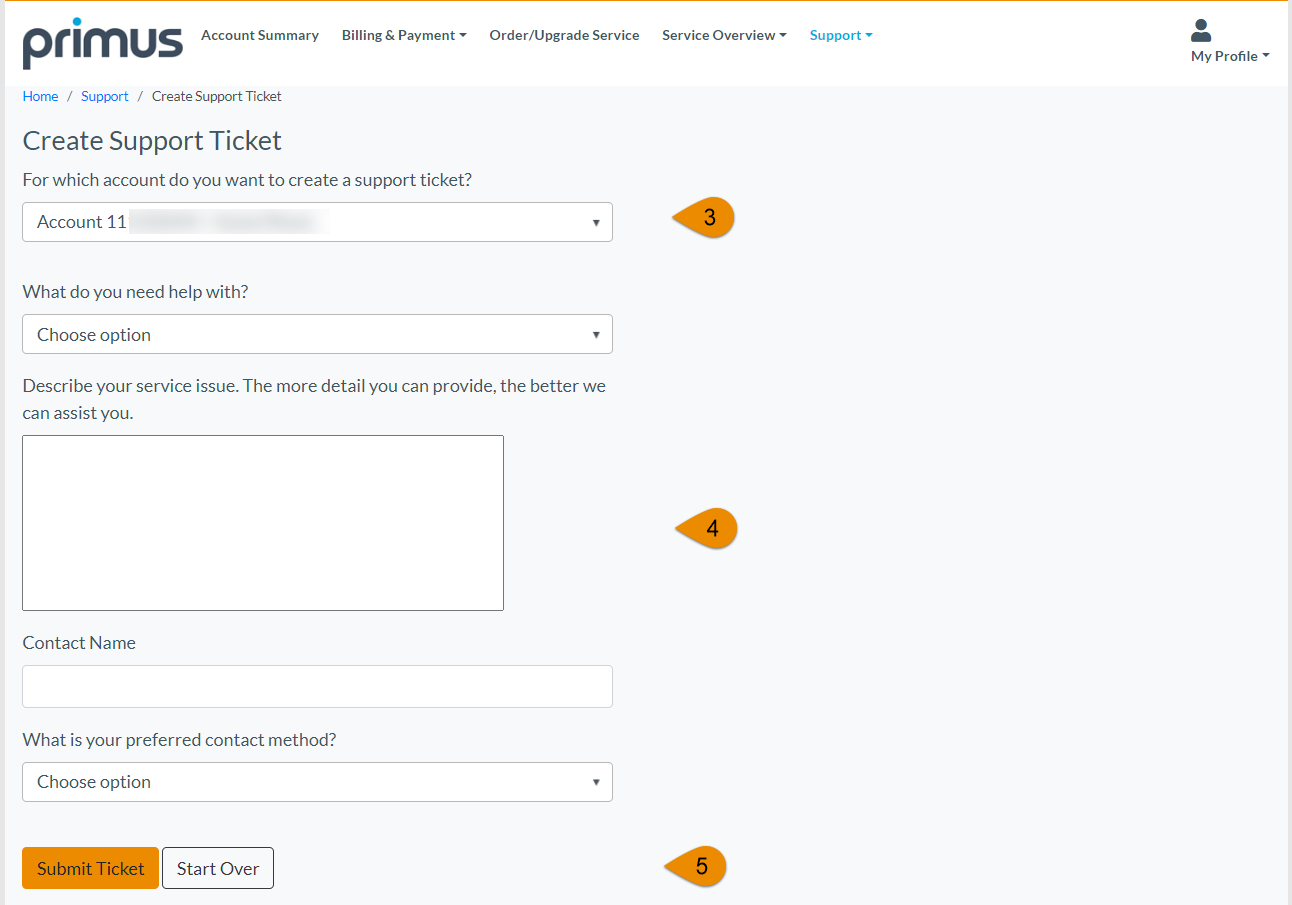
Task: Open the Billing & Payment menu
Action: [x=404, y=35]
